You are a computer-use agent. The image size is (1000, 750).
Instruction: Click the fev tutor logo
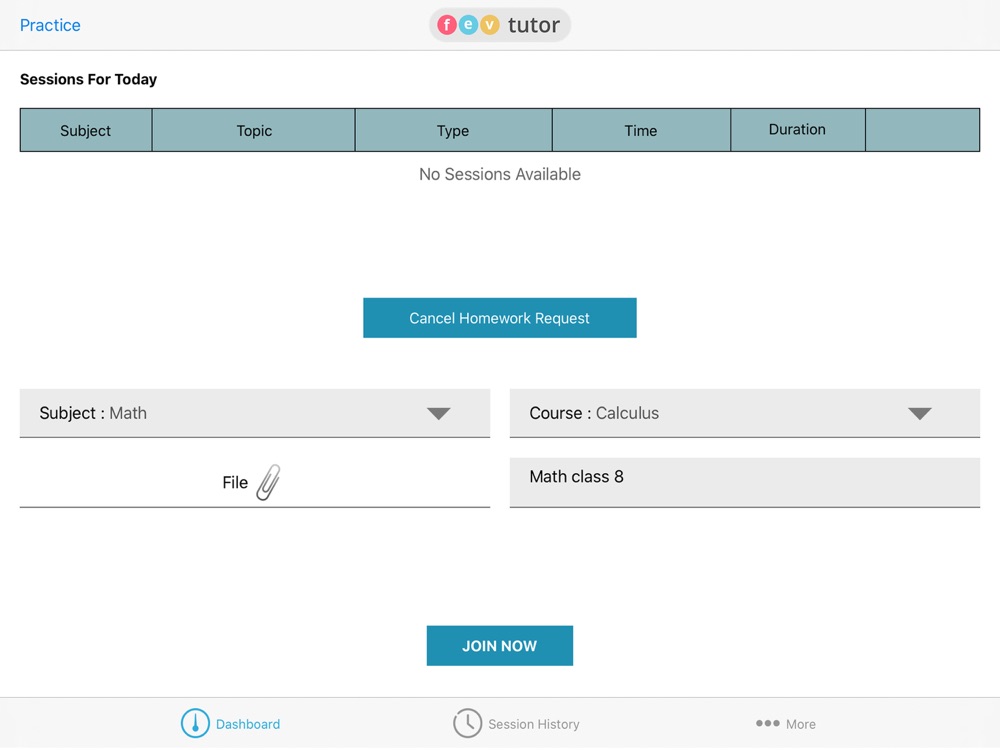pos(499,25)
